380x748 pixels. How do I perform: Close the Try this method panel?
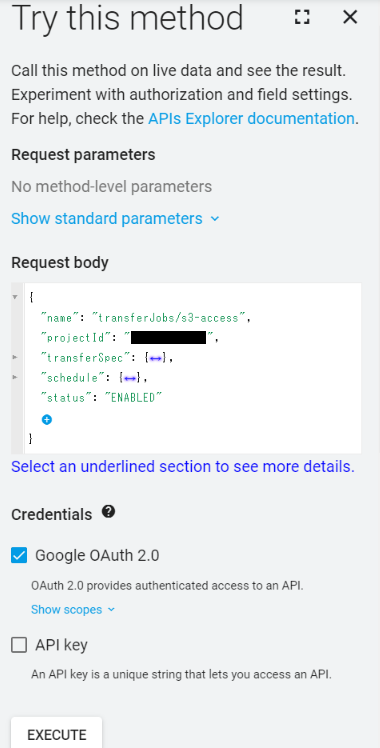(x=350, y=17)
